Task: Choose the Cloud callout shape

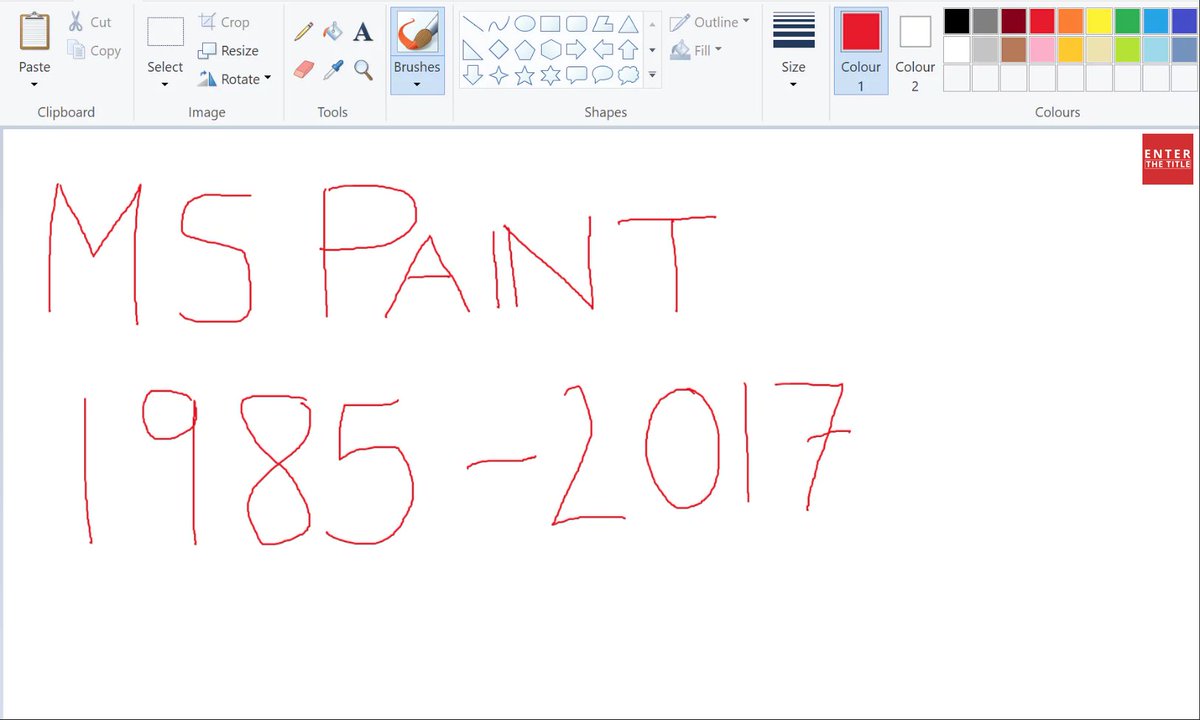Action: 628,75
